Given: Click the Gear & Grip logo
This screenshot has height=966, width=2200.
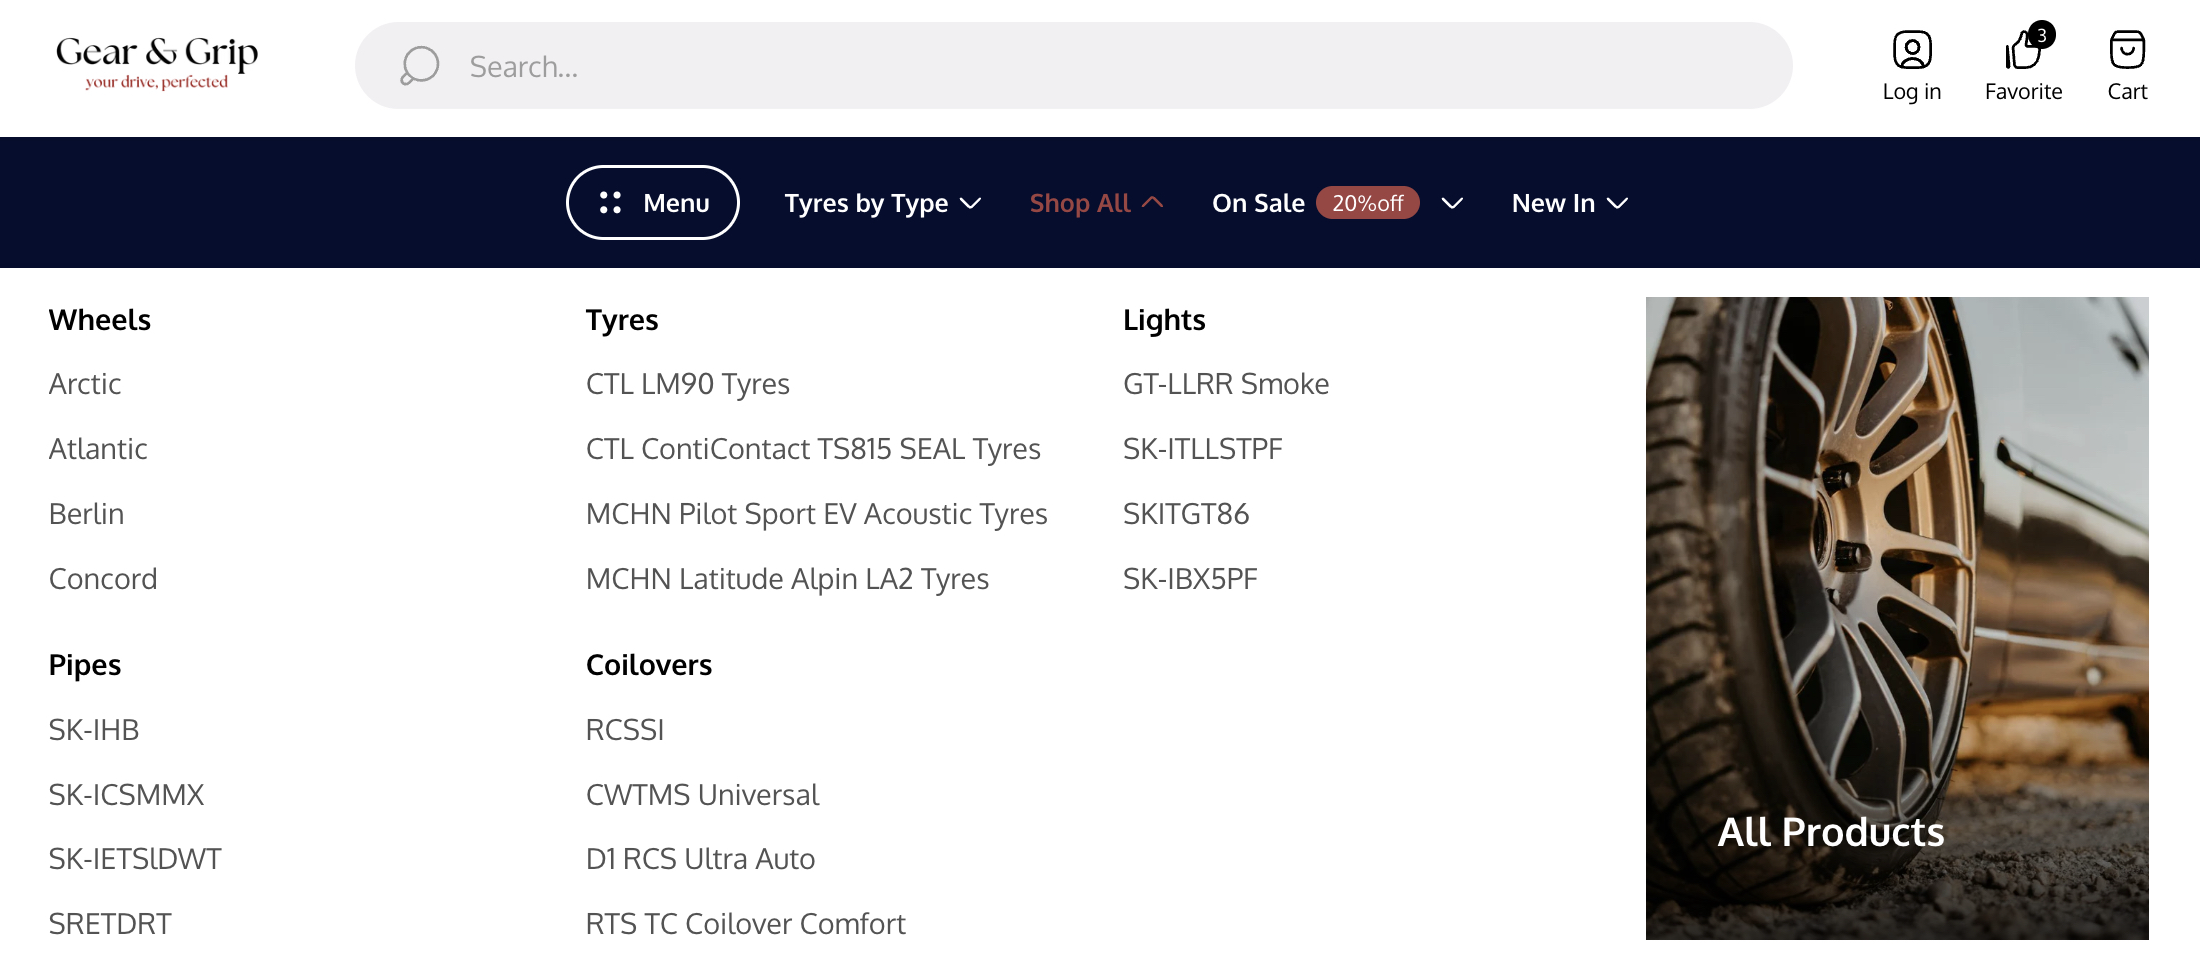Looking at the screenshot, I should tap(157, 62).
